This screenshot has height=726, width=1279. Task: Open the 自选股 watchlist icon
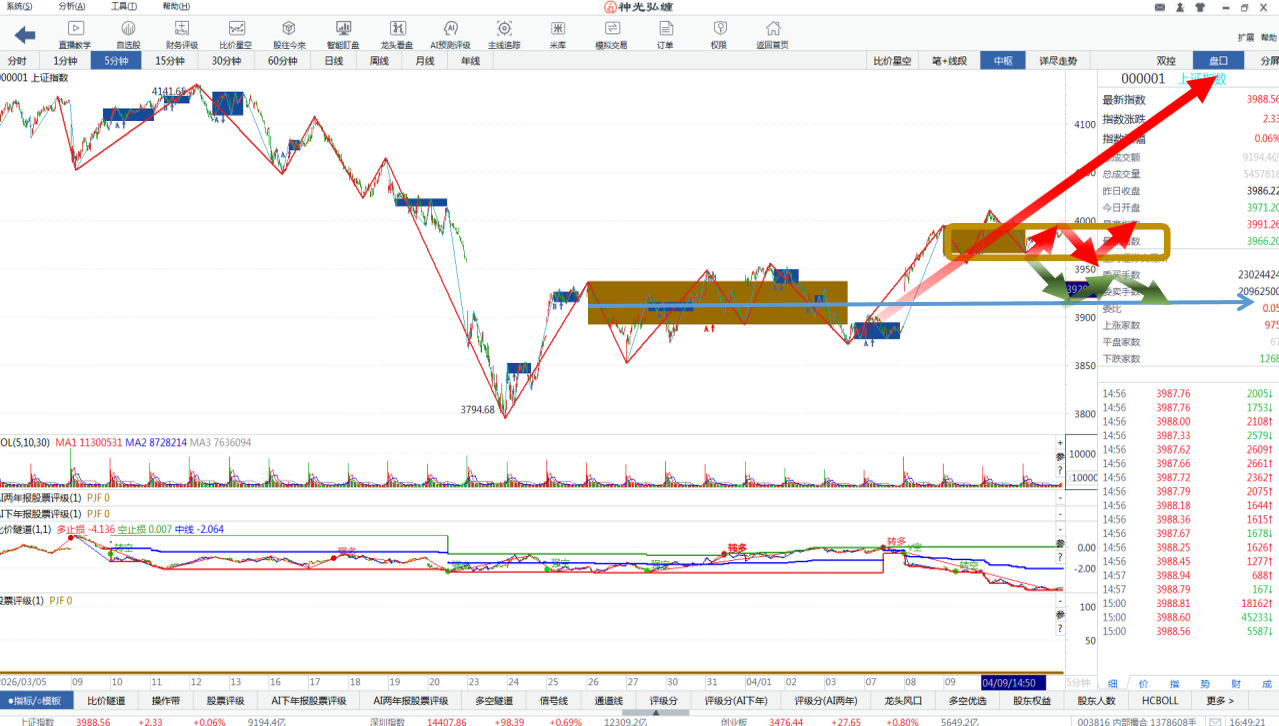pyautogui.click(x=128, y=34)
